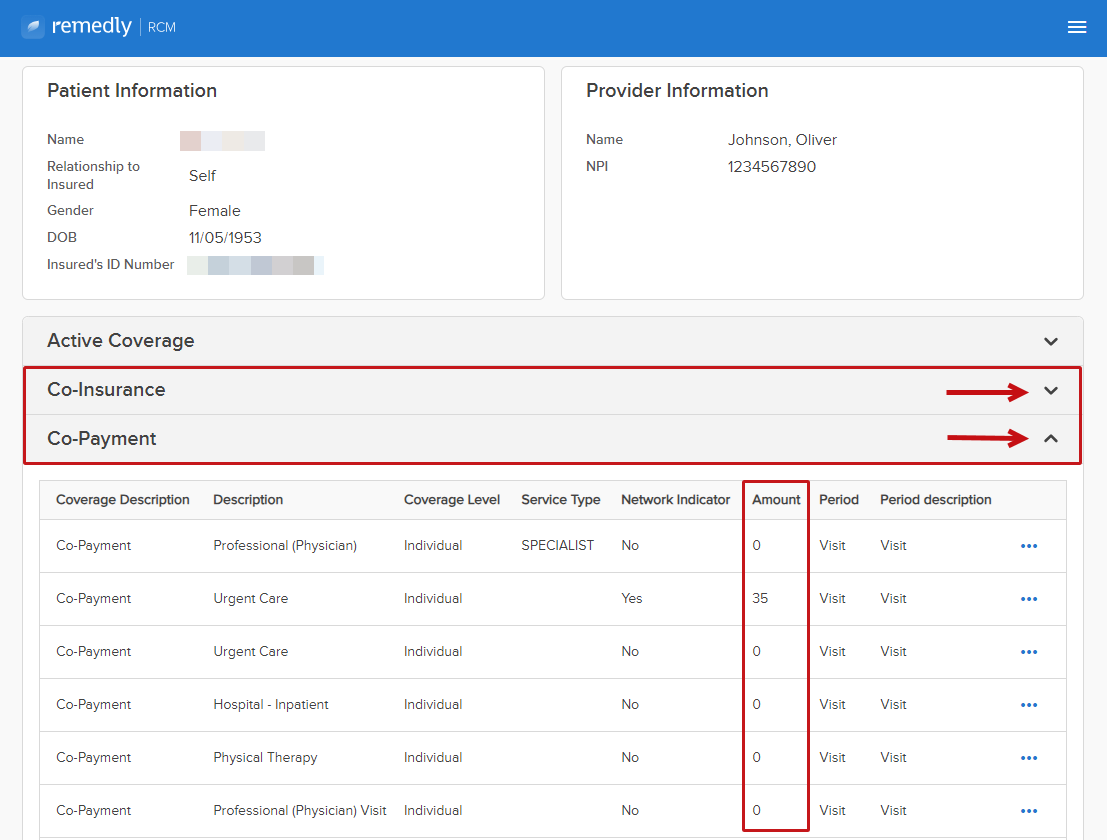This screenshot has width=1107, height=840.
Task: Expand the Active Coverage section
Action: (x=1051, y=341)
